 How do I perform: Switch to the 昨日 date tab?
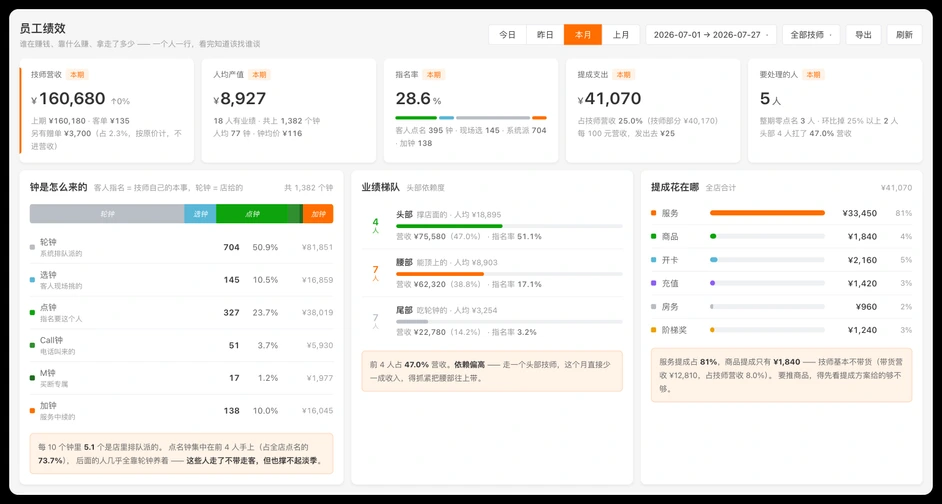click(545, 35)
